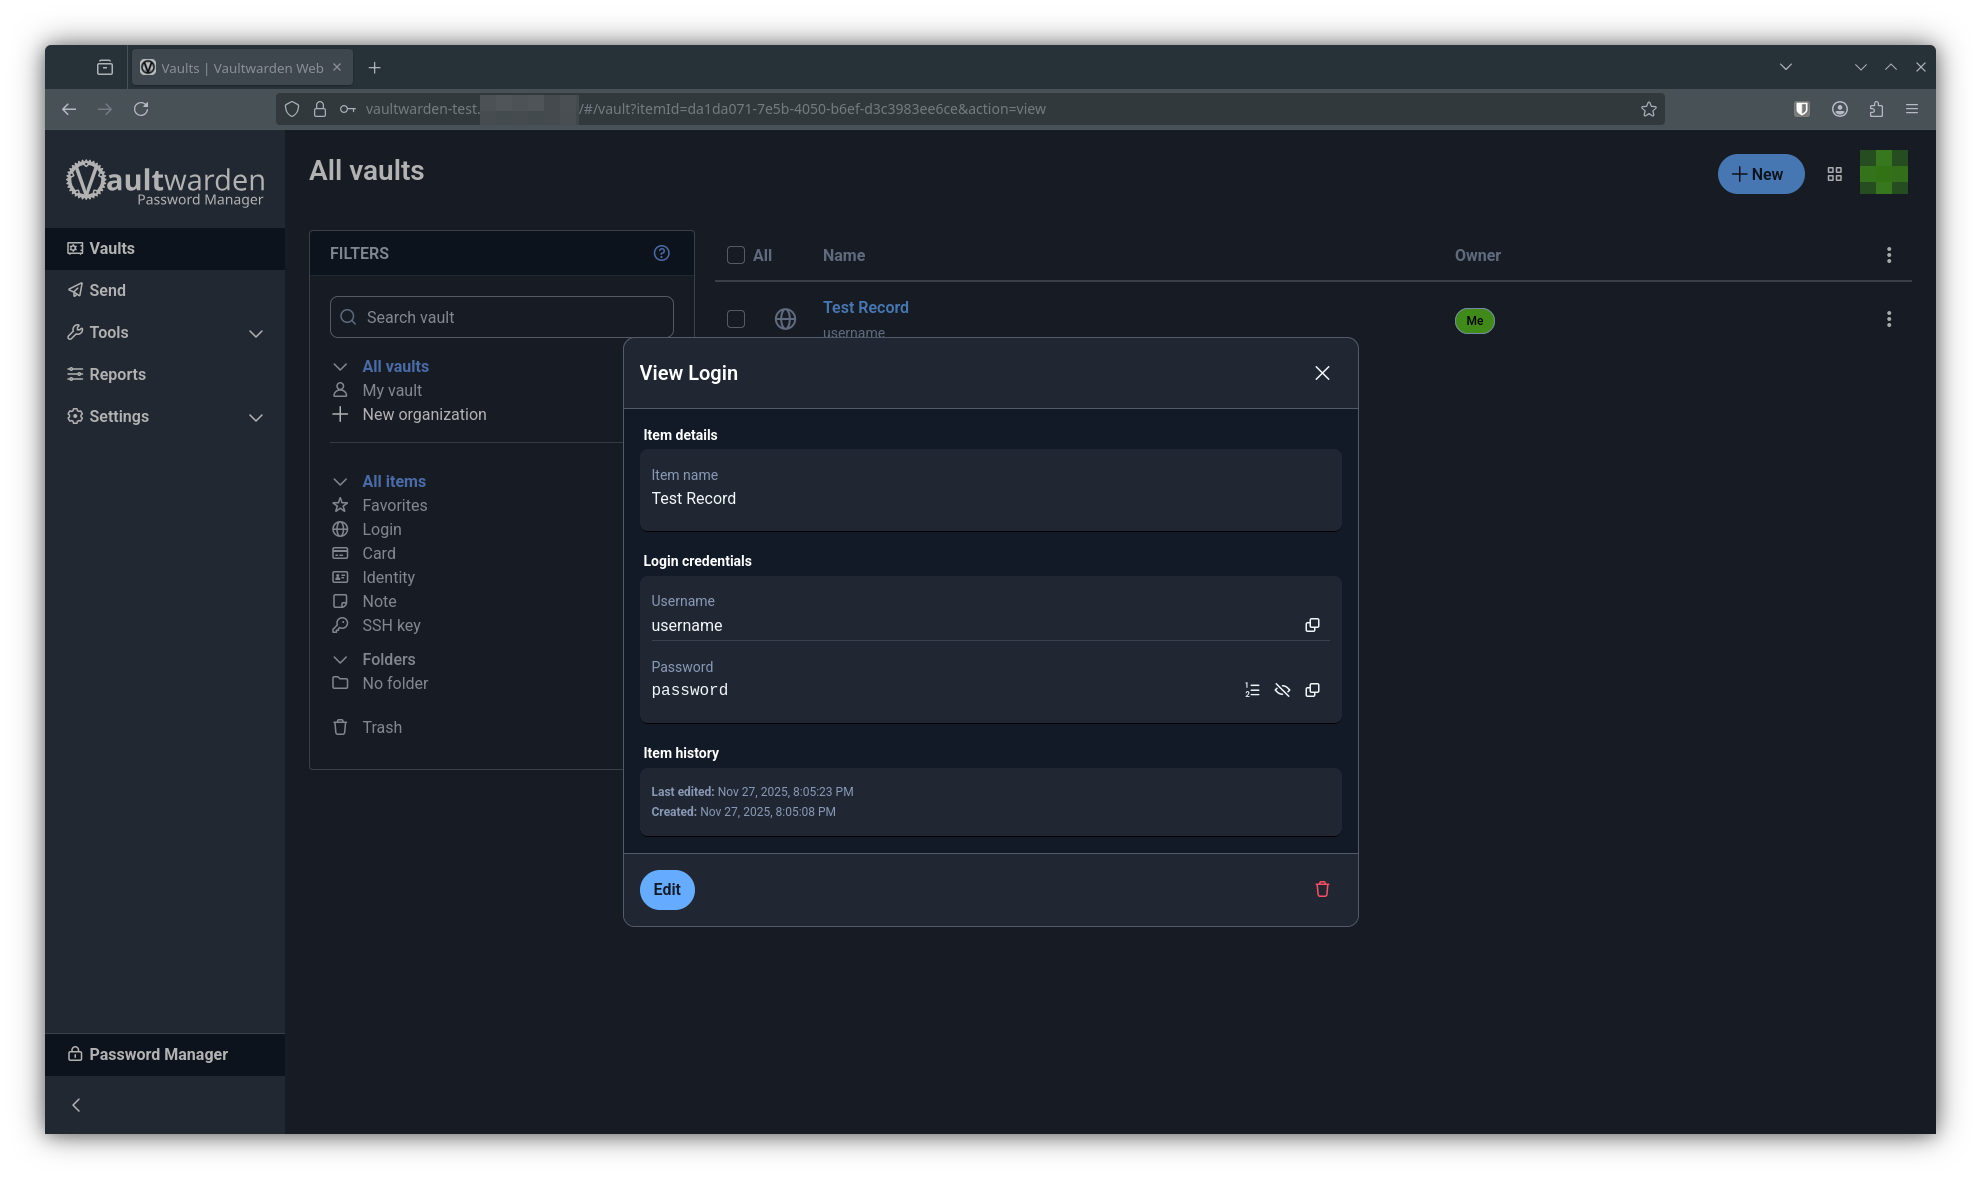Click the New item button

(1760, 174)
